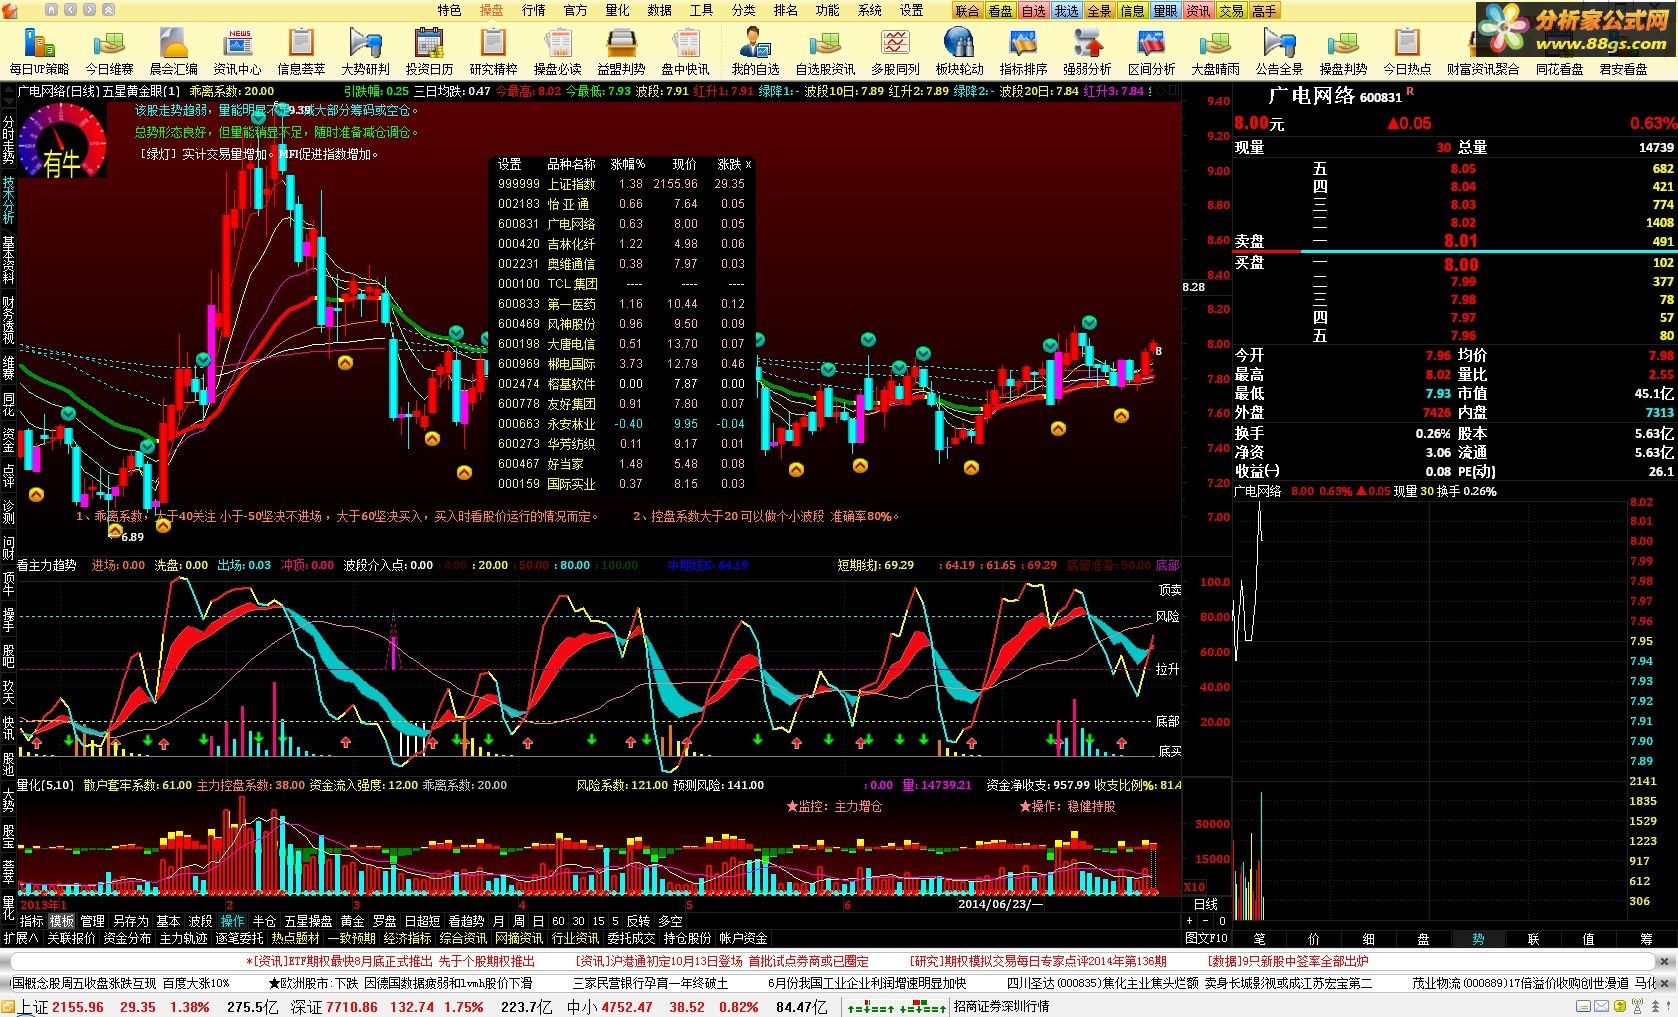Expand the 扩展 panel arrow
Viewport: 1678px width, 1017px height.
pos(20,938)
